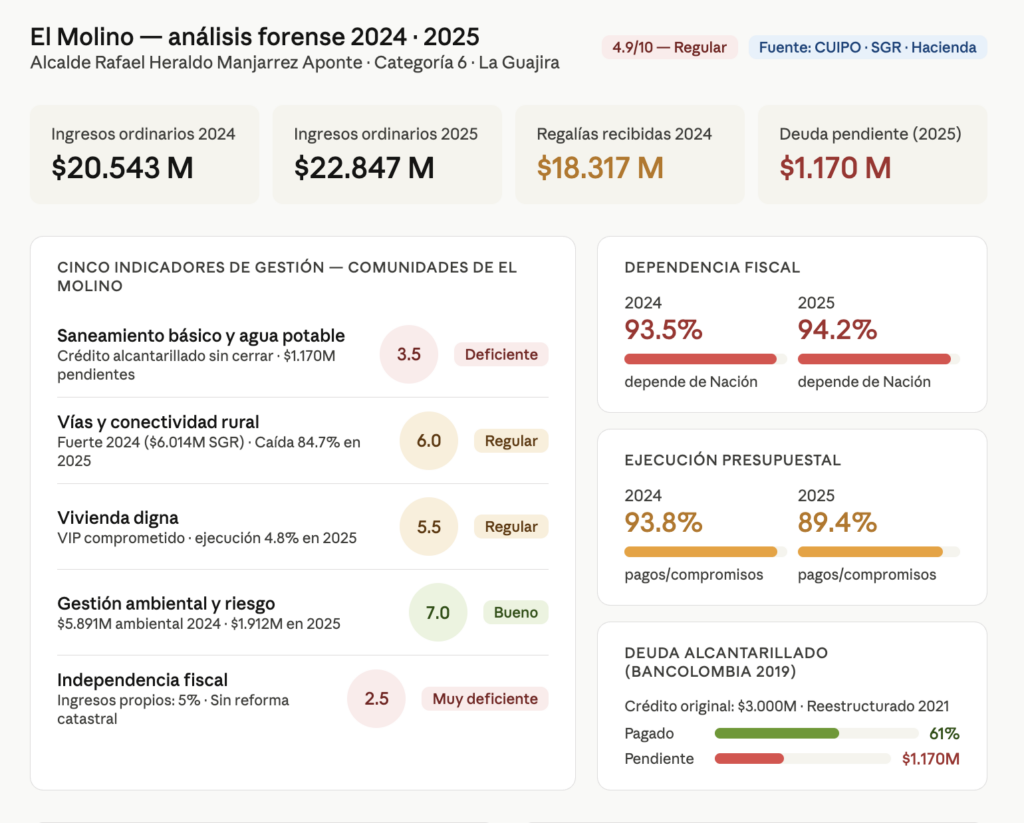Image resolution: width=1024 pixels, height=823 pixels.
Task: Open the Ingresos ordinarios 2024 card
Action: click(x=144, y=154)
